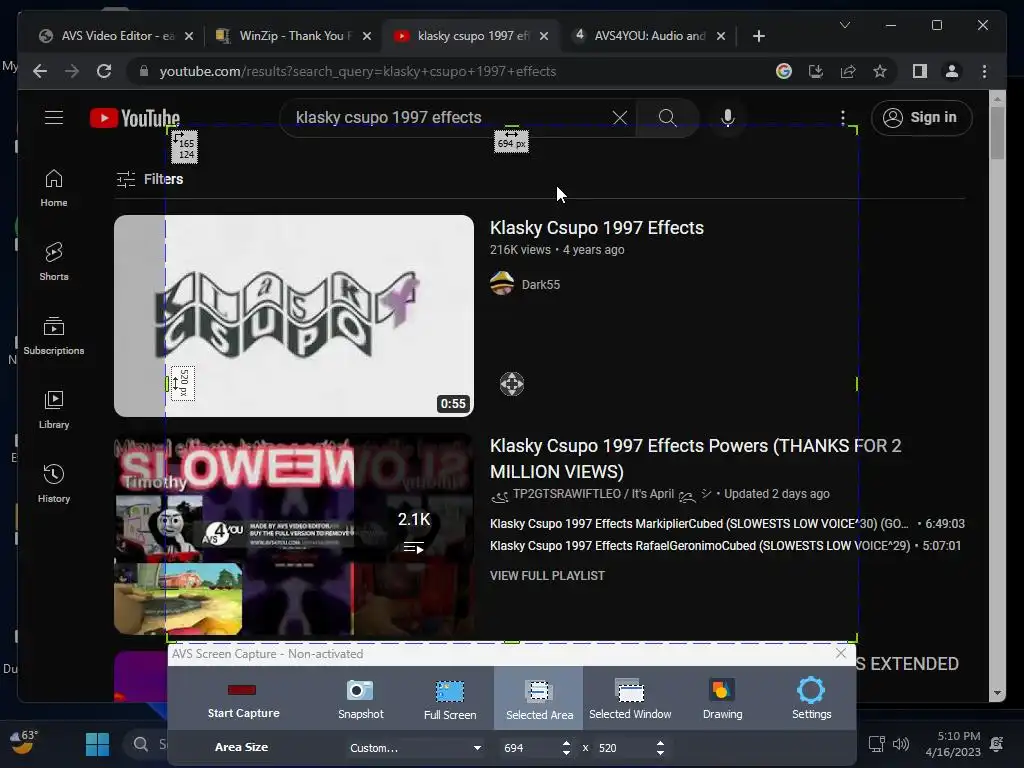Open Shorts in the sidebar

[54, 262]
